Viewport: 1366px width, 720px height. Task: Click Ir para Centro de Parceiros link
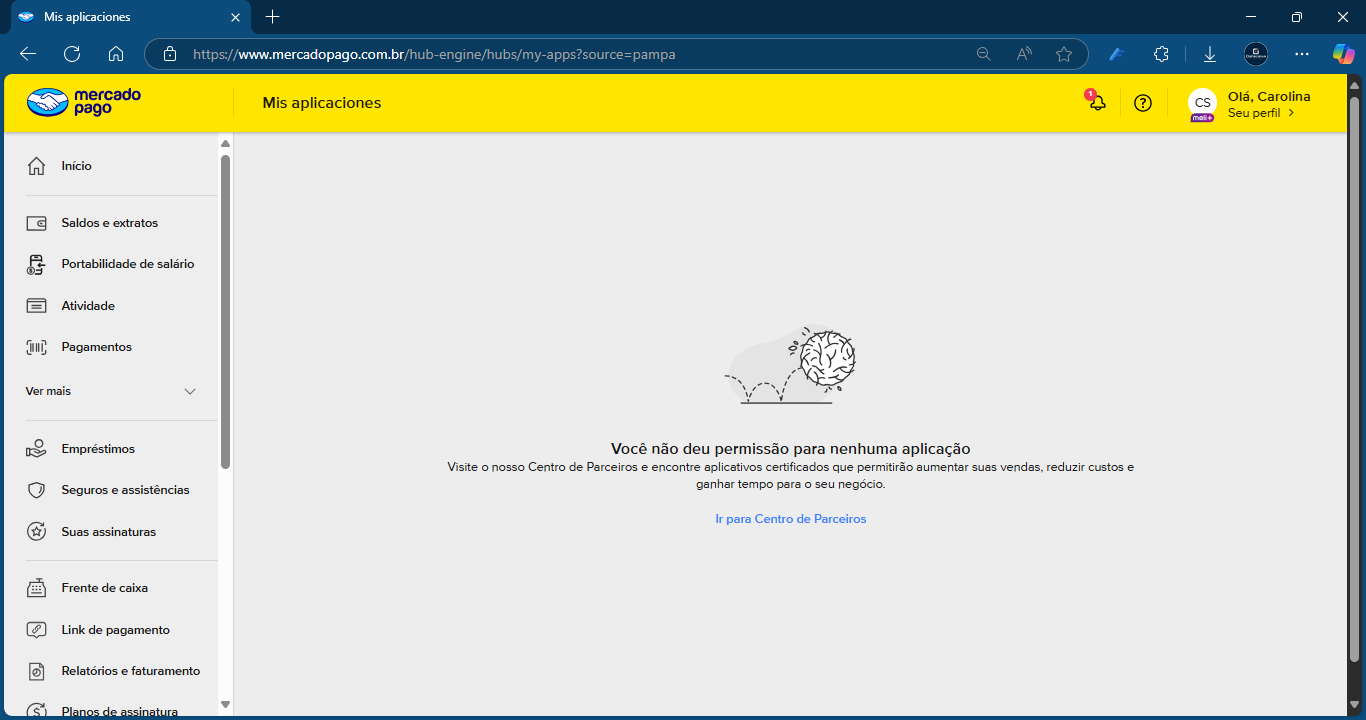pyautogui.click(x=790, y=519)
